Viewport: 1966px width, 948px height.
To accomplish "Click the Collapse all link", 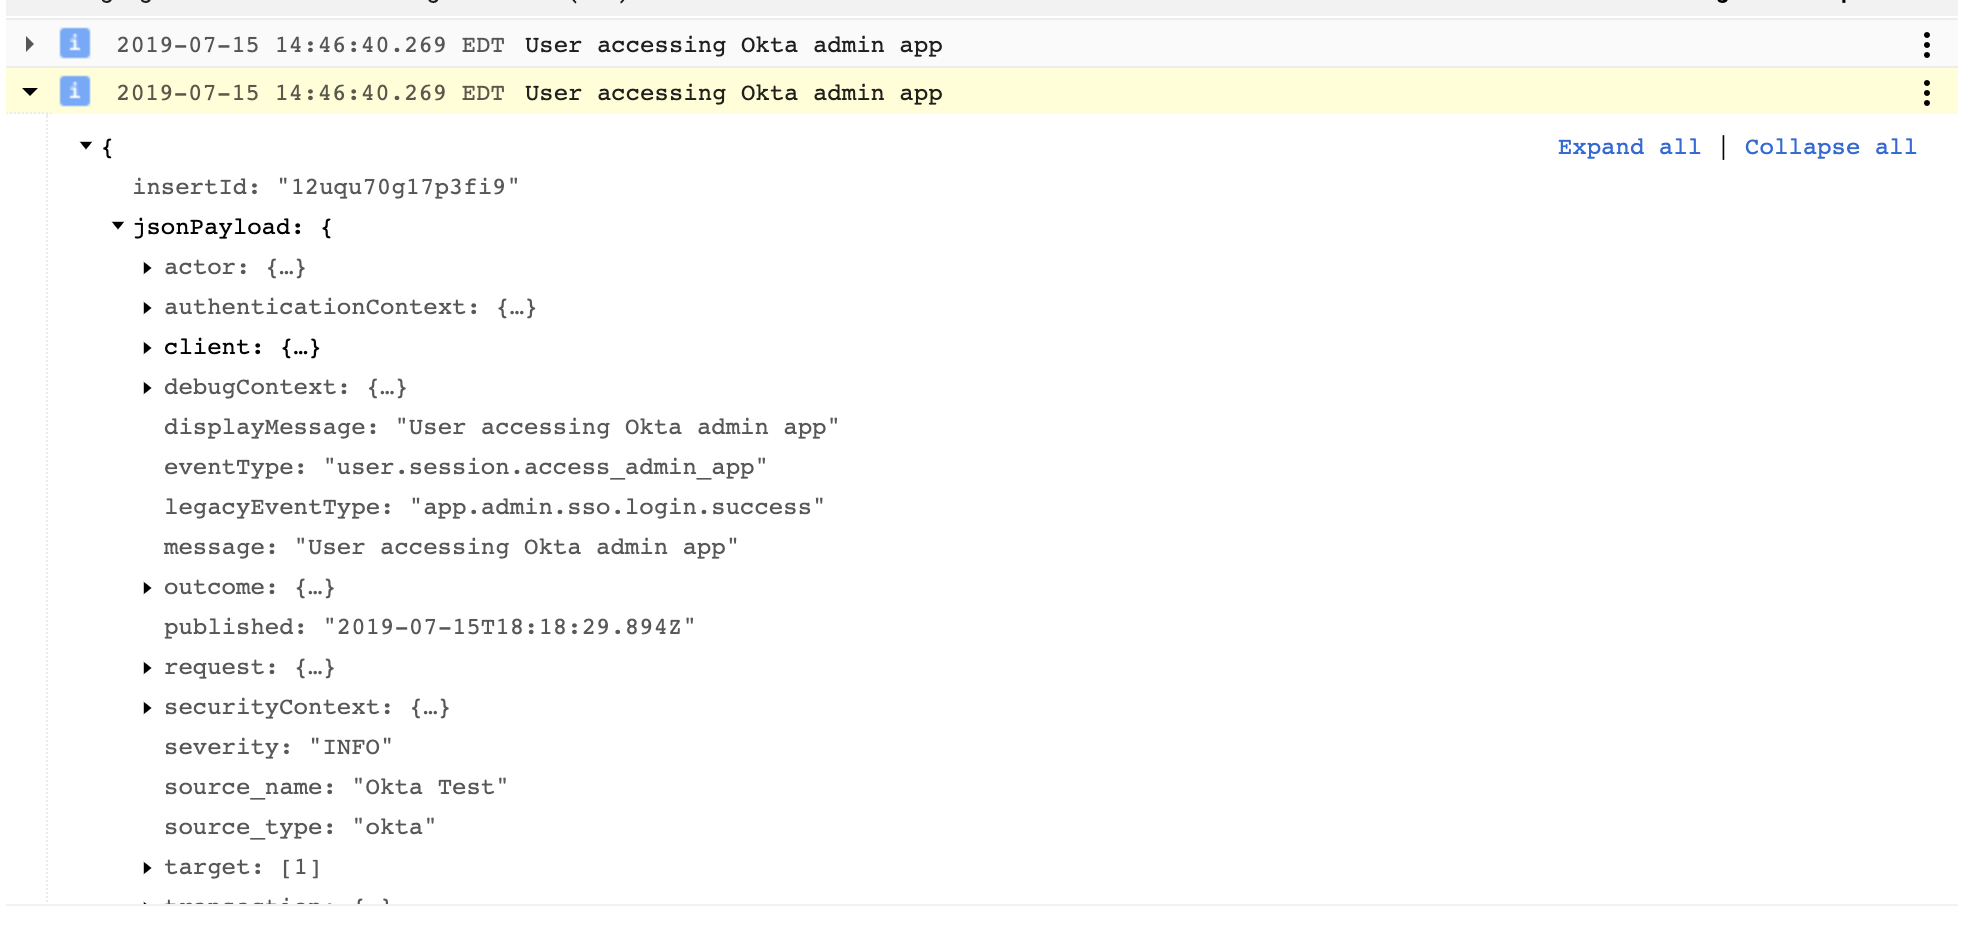I will [1830, 147].
